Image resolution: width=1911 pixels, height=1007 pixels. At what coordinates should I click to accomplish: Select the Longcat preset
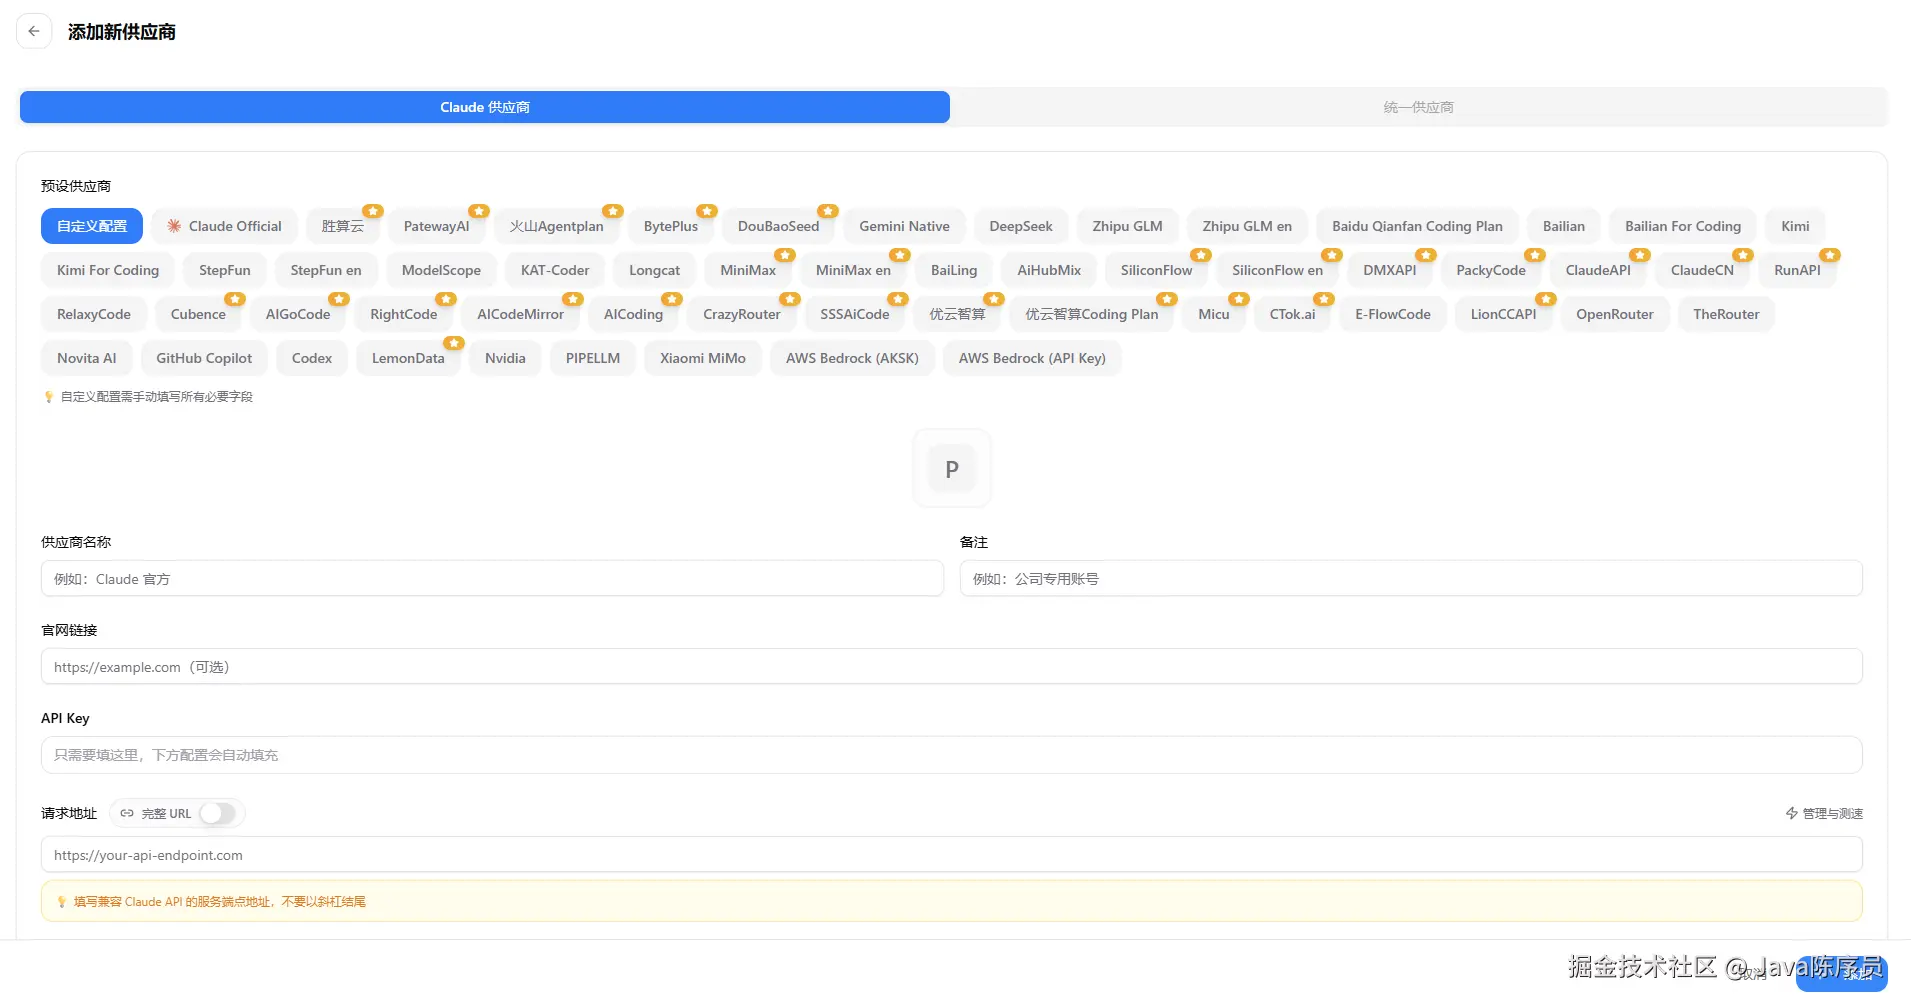(655, 270)
